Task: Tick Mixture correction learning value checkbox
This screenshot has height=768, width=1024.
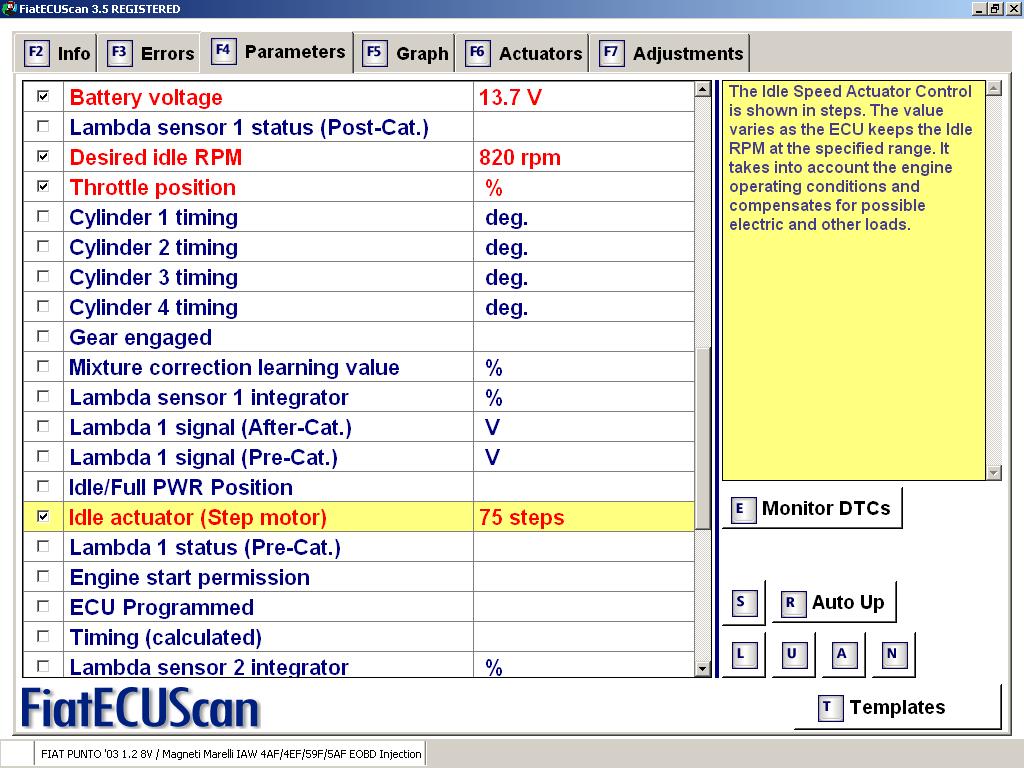Action: [x=43, y=366]
